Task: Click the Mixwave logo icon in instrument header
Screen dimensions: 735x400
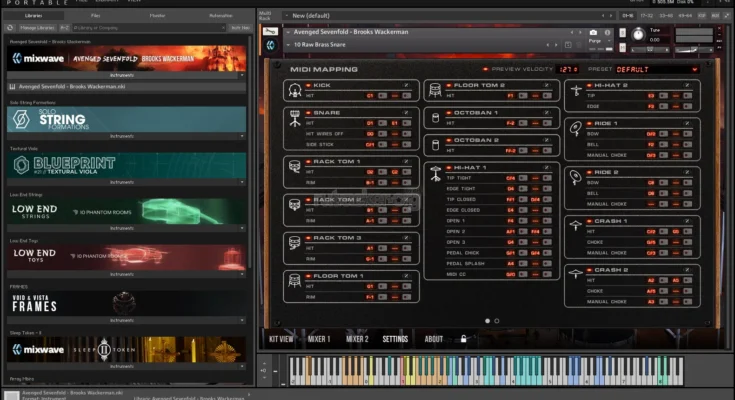Action: pos(270,45)
